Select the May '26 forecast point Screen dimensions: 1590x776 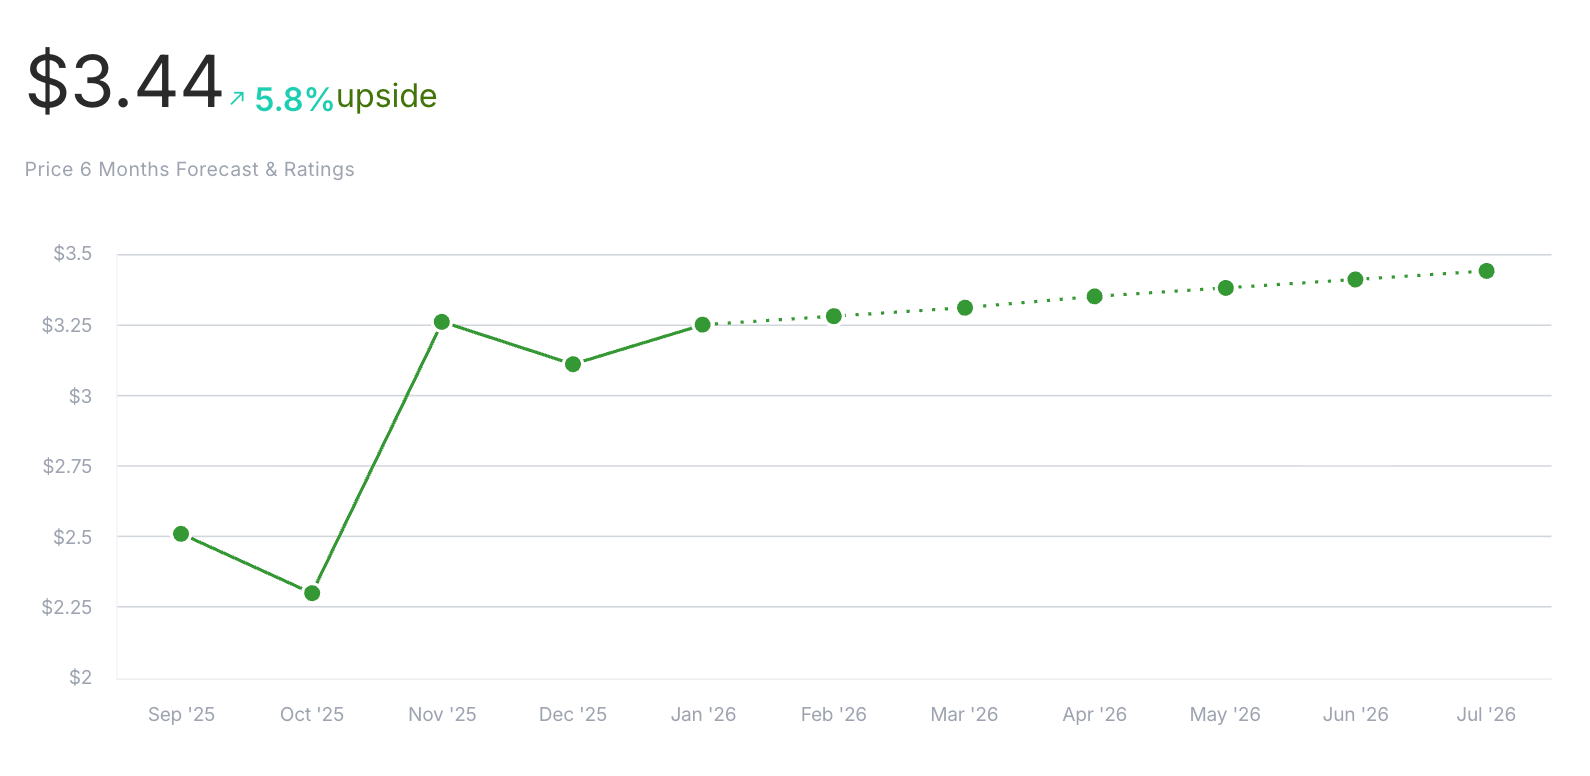coord(1226,288)
